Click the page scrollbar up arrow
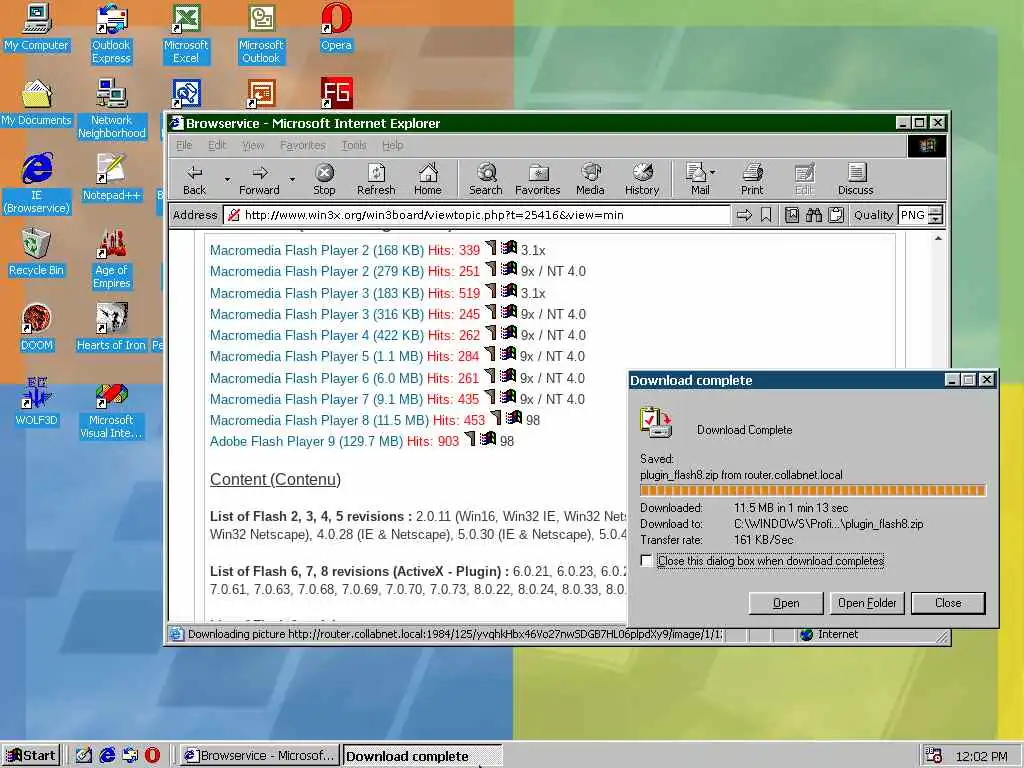Screen dimensions: 1024x768 click(938, 238)
